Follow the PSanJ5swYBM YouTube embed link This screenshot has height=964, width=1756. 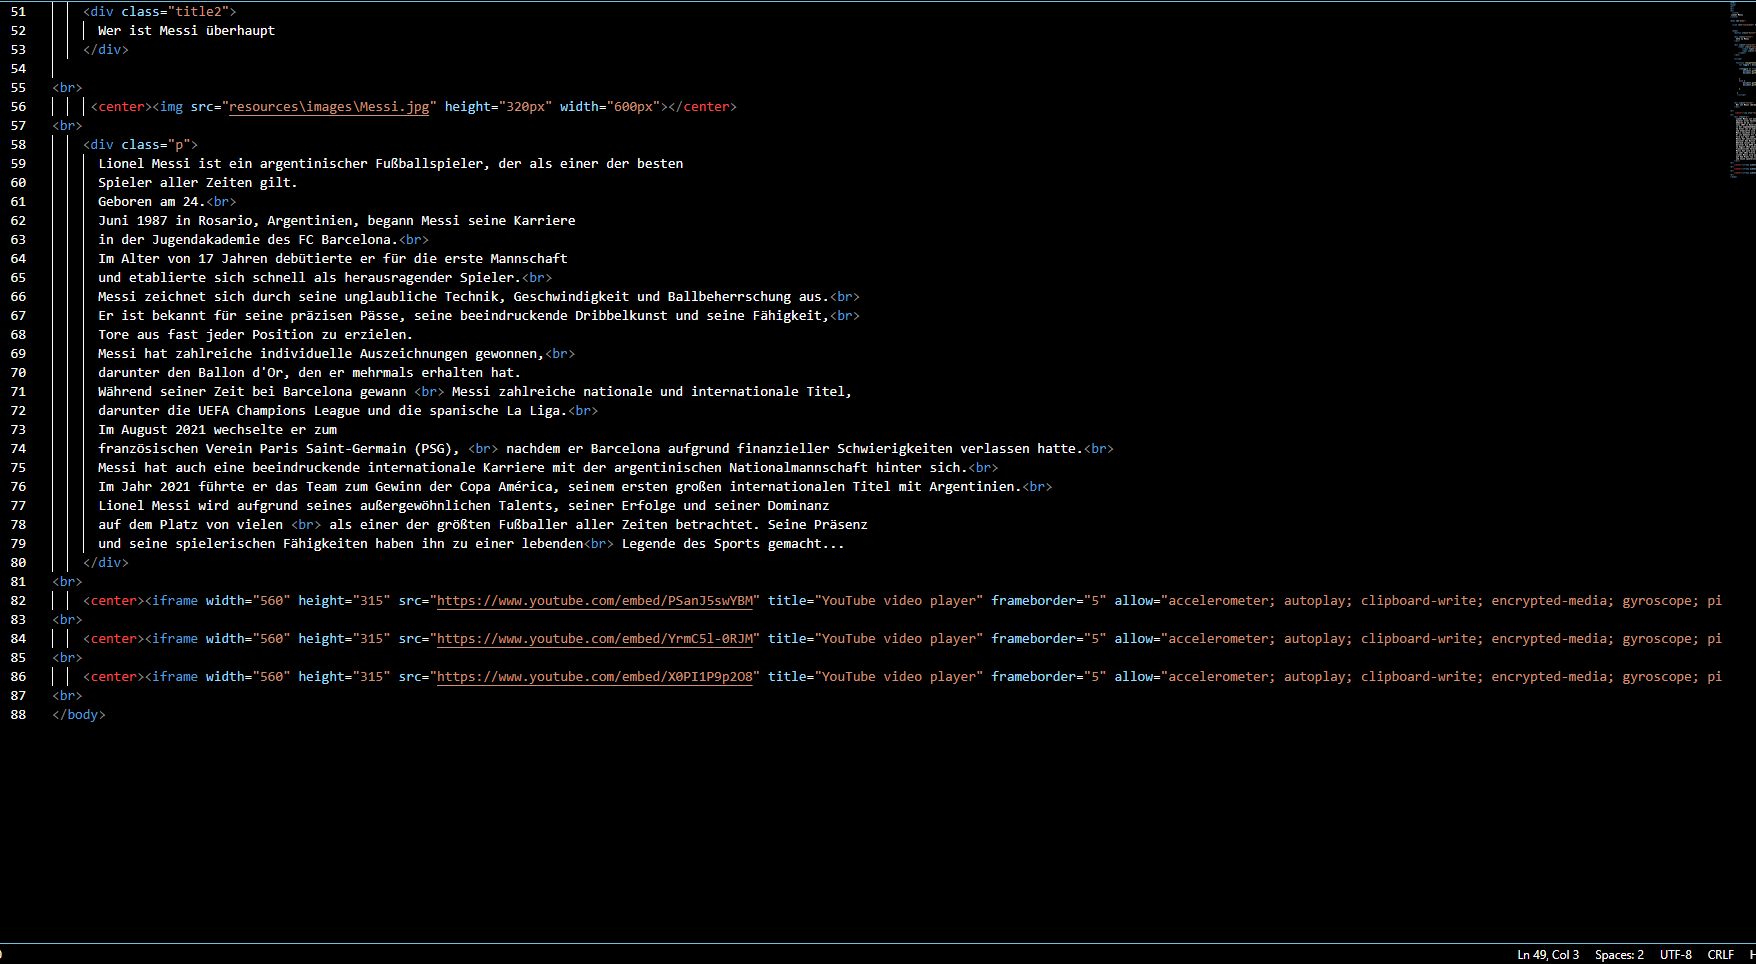pos(596,600)
